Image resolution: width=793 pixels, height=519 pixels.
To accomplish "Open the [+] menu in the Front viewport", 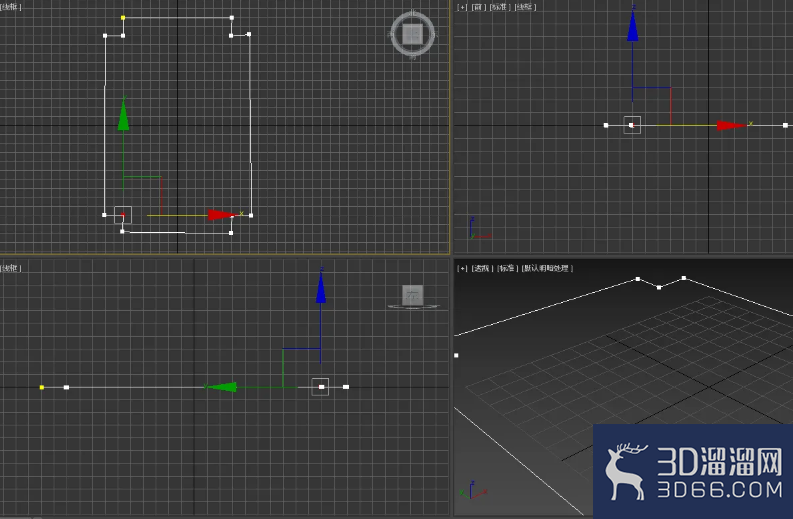I will click(462, 7).
